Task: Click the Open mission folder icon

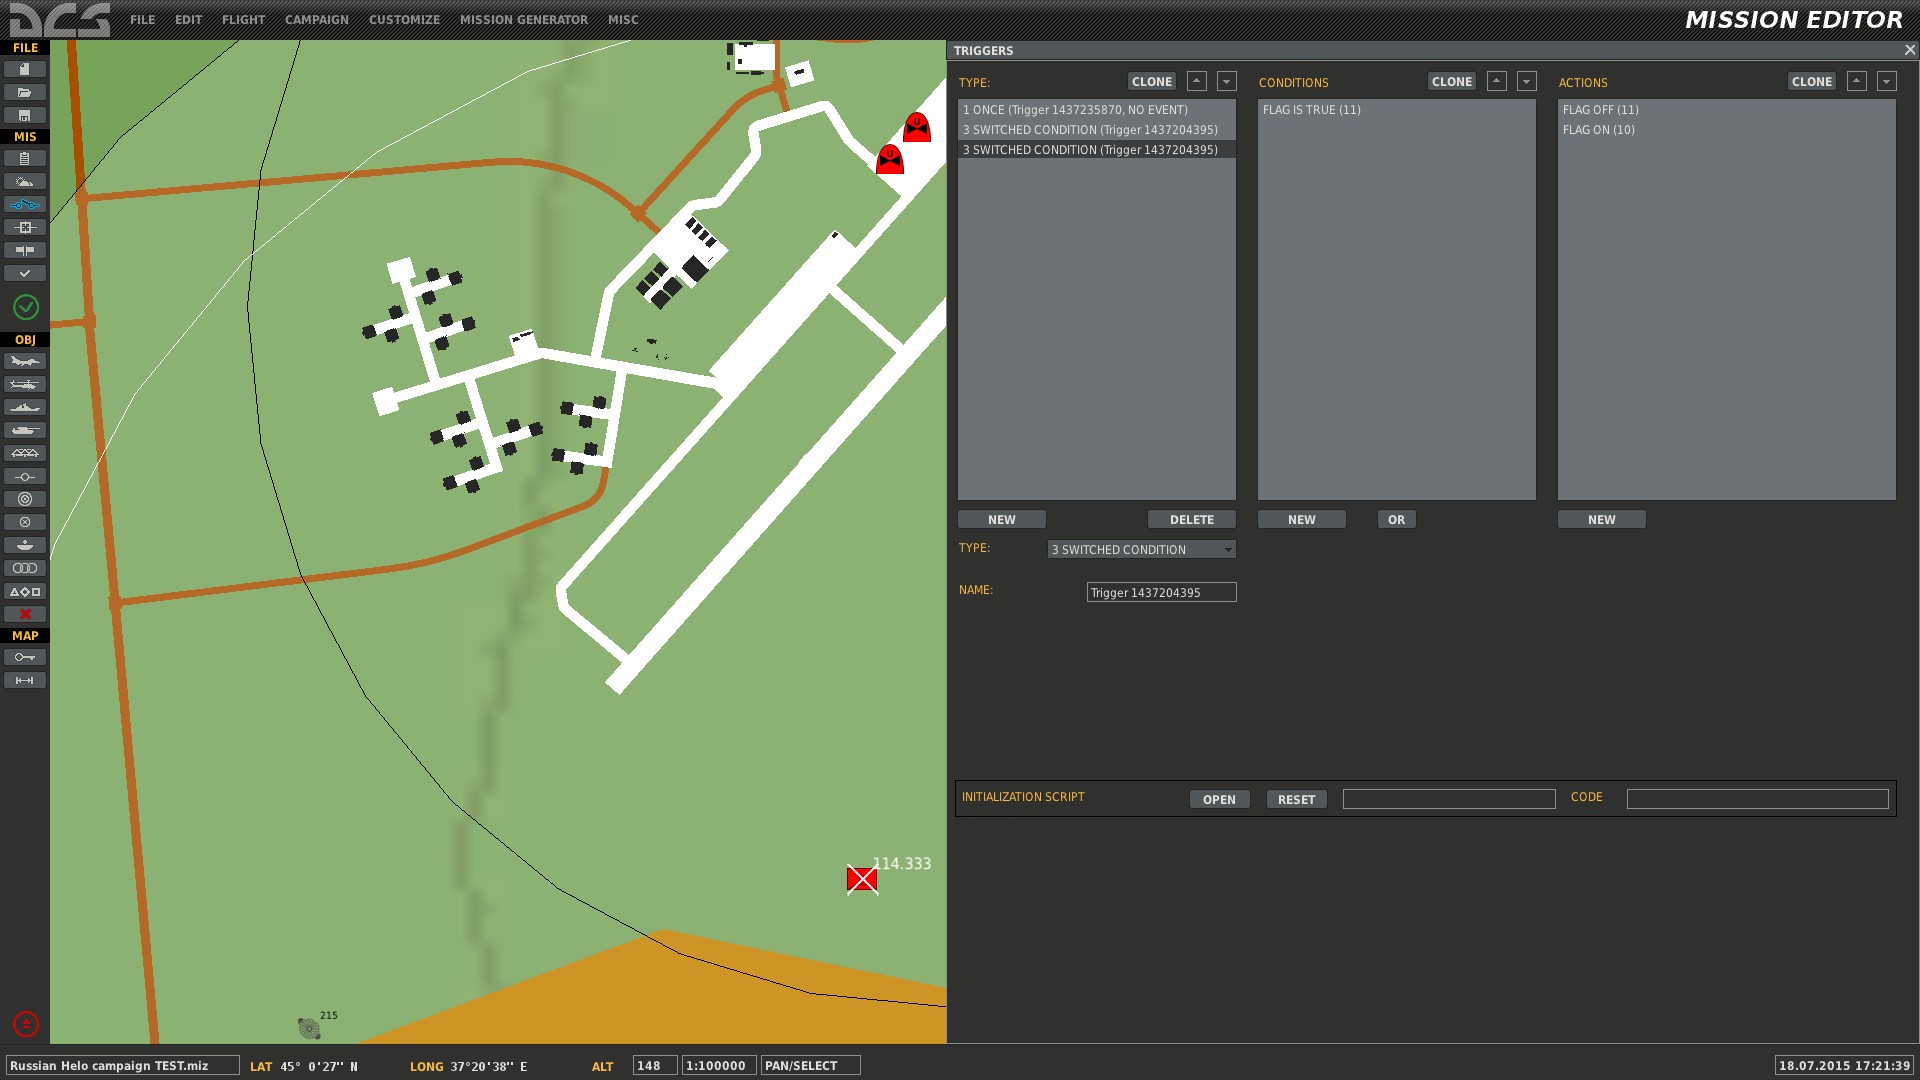Action: click(x=25, y=92)
